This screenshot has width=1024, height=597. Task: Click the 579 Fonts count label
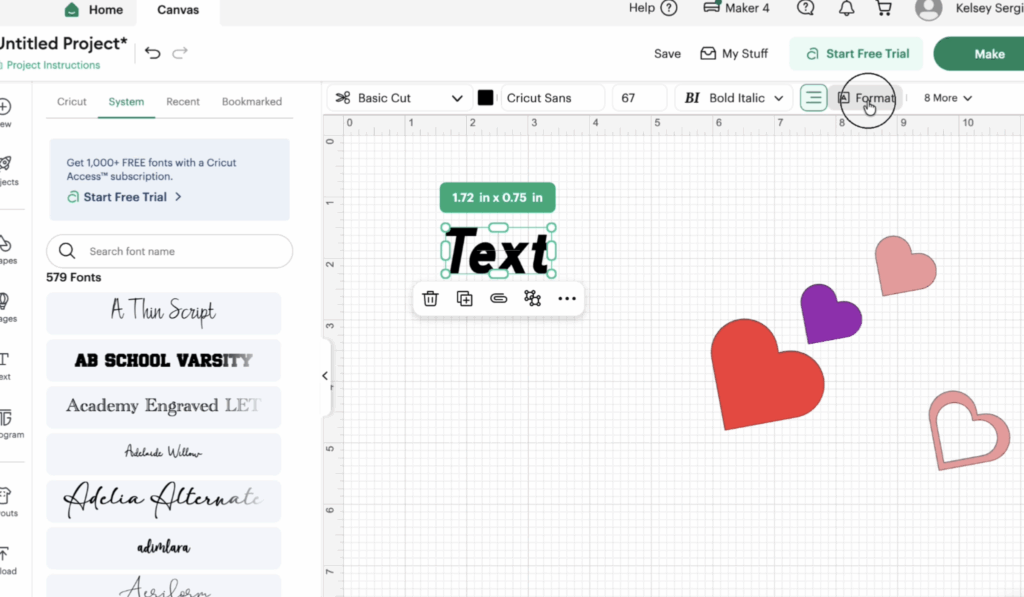74,277
